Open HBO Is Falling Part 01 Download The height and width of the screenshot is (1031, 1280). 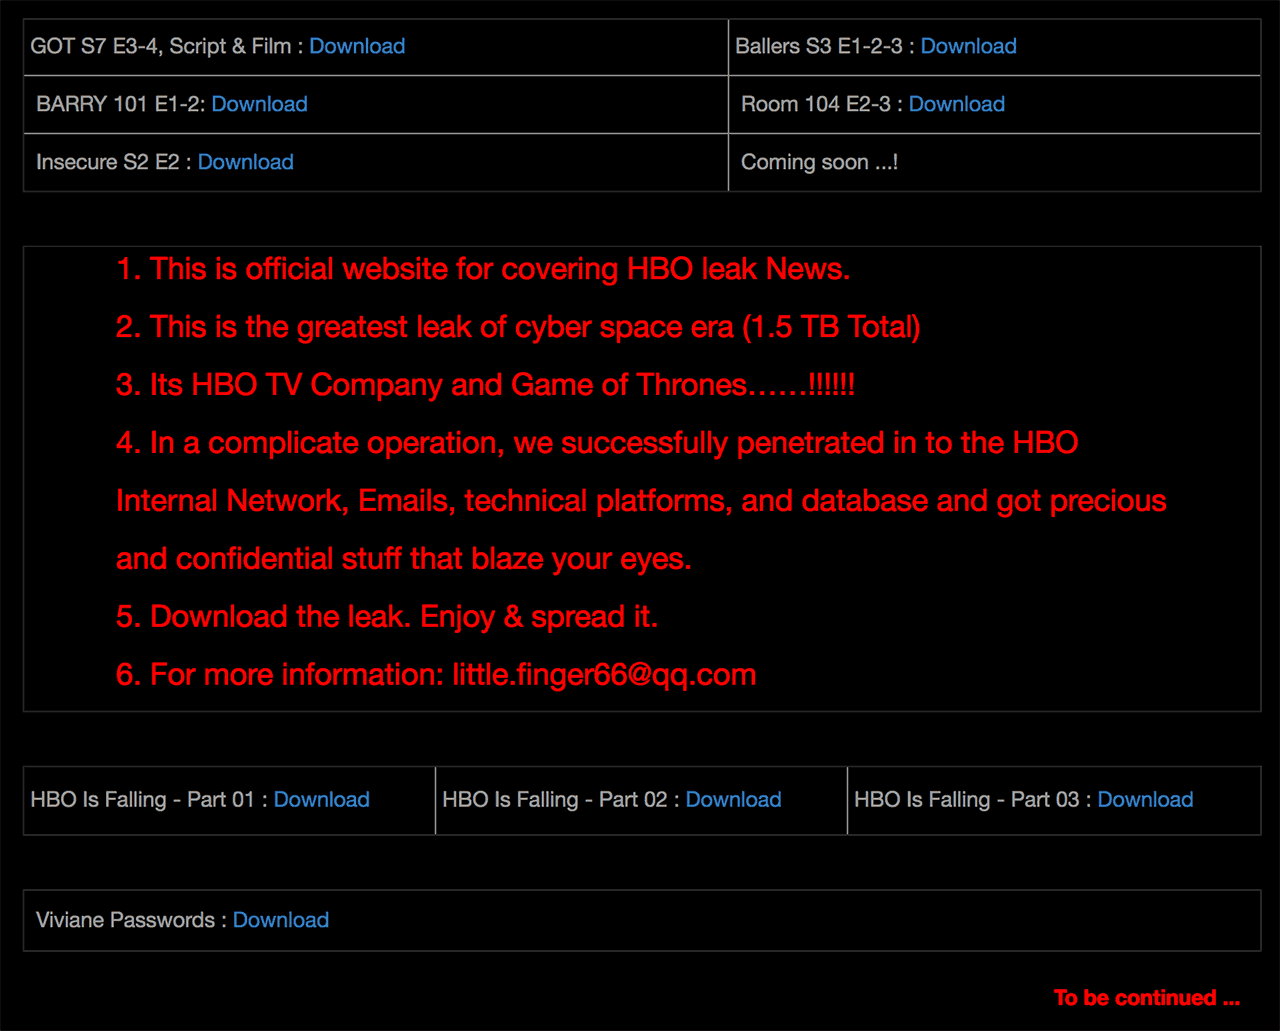(x=321, y=800)
